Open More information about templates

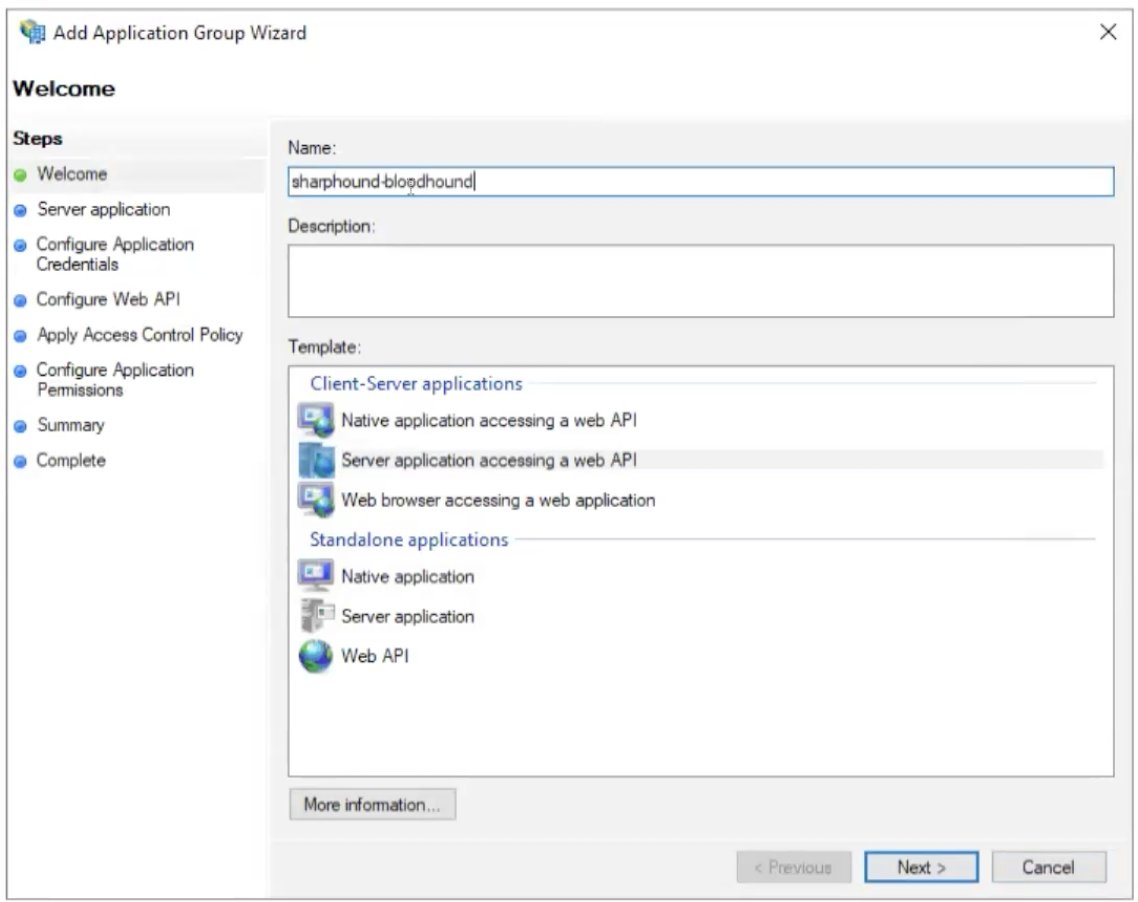coord(372,804)
